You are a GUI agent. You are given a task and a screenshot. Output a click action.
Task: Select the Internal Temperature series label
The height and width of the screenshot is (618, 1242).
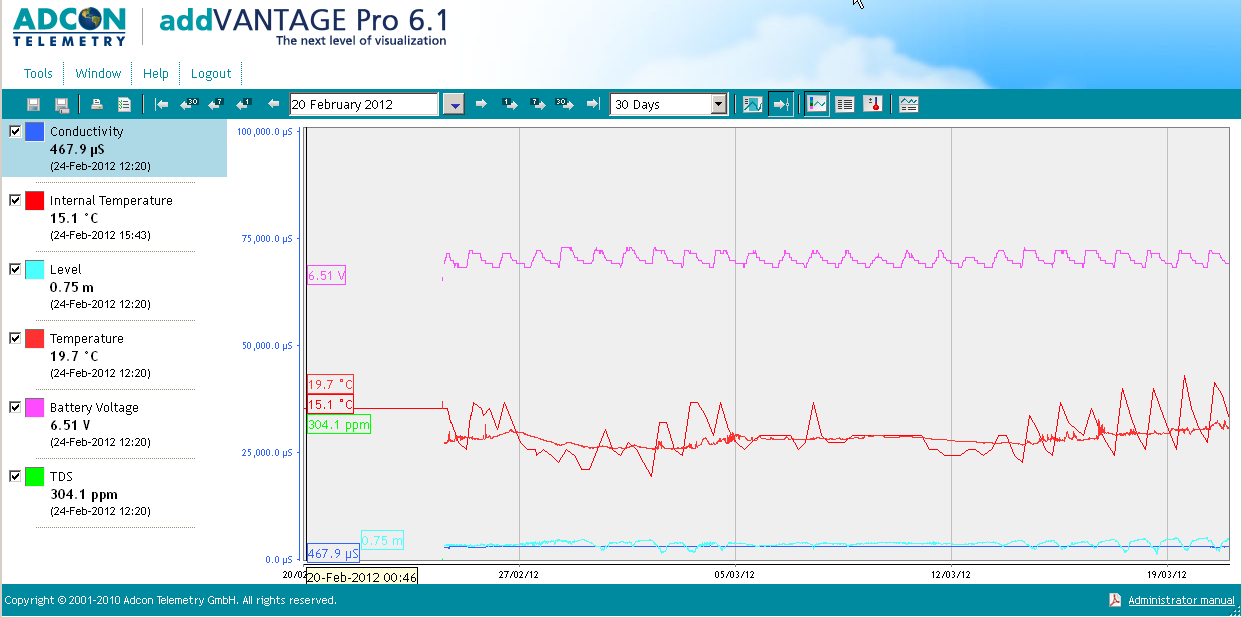point(111,200)
